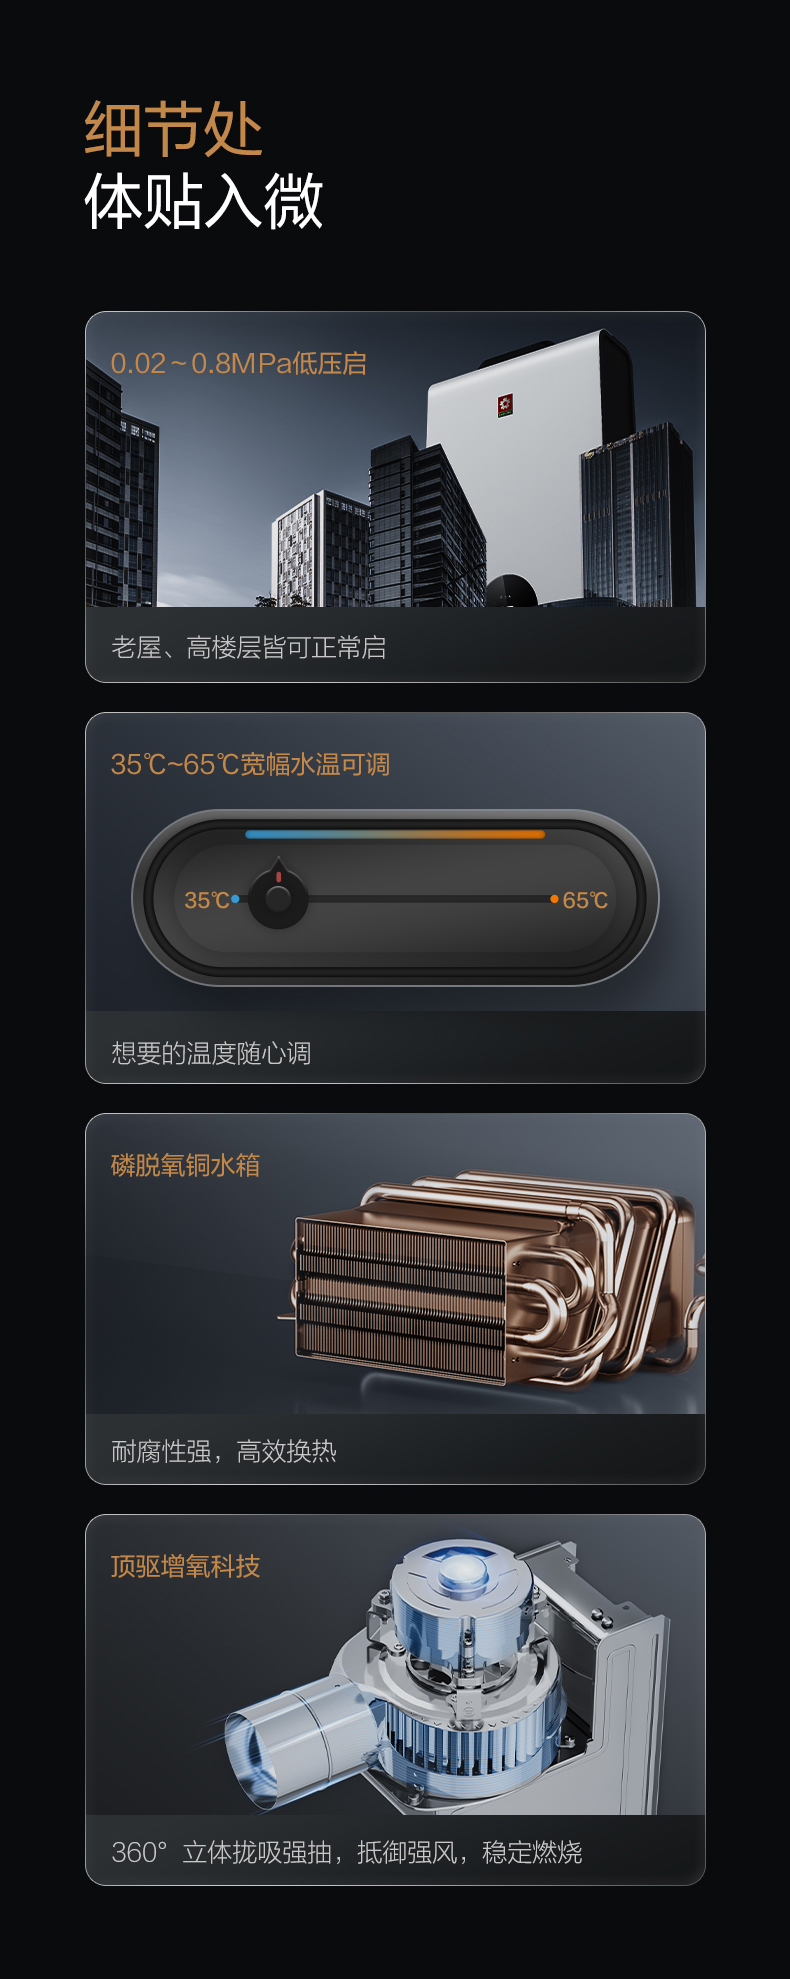Click the 35℃ minimum temperature label
Viewport: 790px width, 1979px height.
206,900
